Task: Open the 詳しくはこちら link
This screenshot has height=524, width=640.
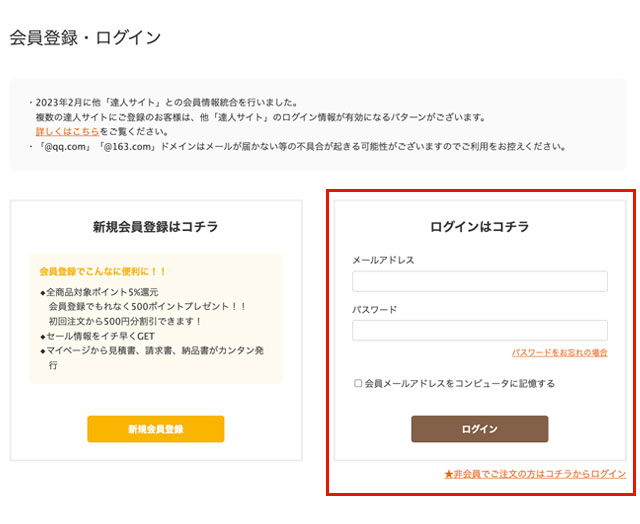Action: [67, 132]
